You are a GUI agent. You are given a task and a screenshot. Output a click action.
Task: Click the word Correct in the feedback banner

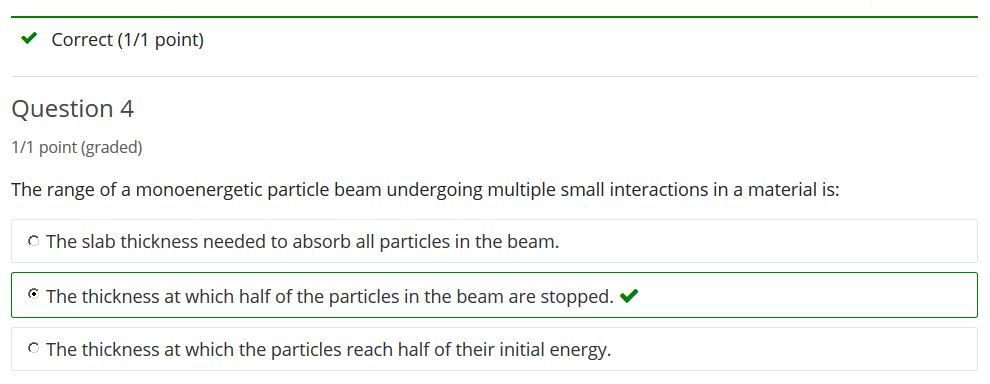point(82,40)
